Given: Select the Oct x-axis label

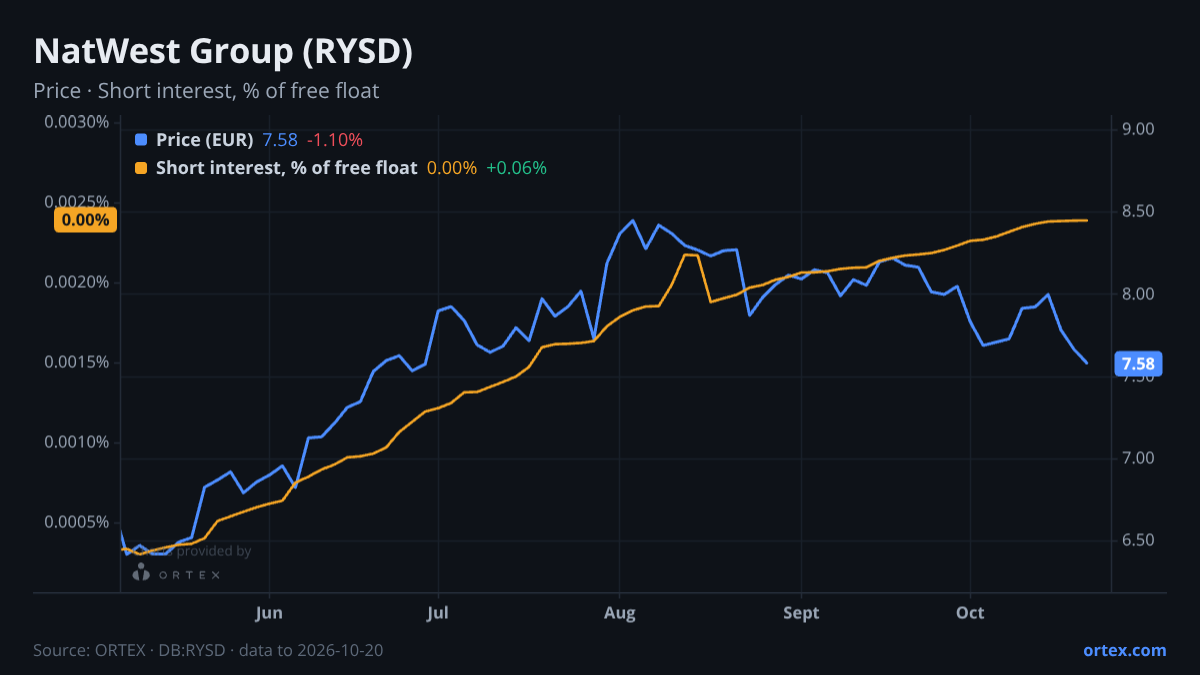Looking at the screenshot, I should [x=970, y=612].
